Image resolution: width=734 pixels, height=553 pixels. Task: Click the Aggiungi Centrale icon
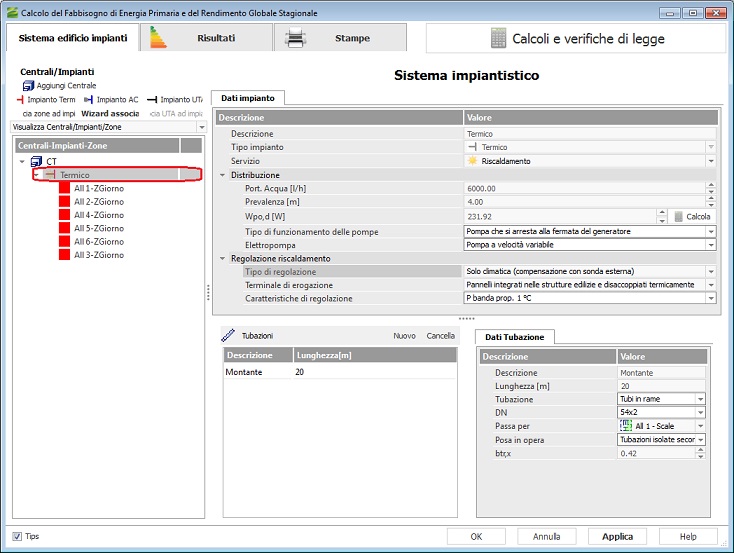(x=28, y=86)
